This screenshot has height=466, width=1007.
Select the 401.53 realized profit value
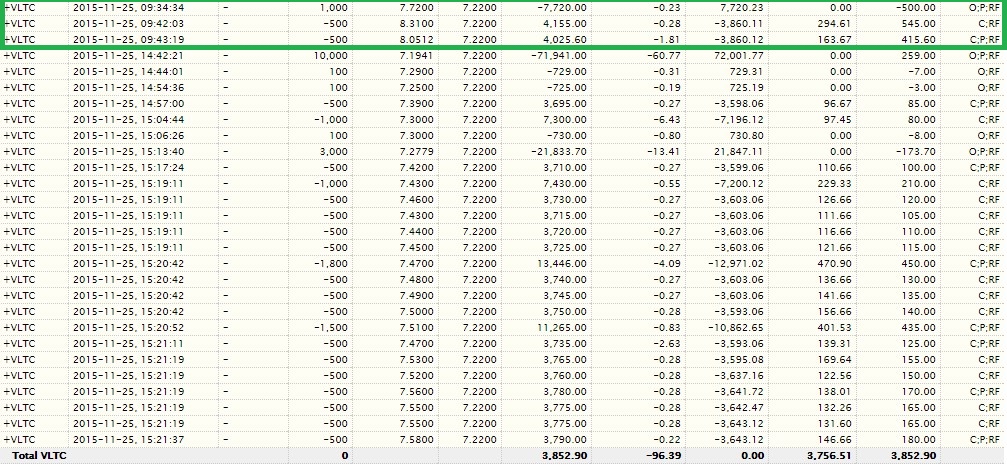(x=835, y=328)
